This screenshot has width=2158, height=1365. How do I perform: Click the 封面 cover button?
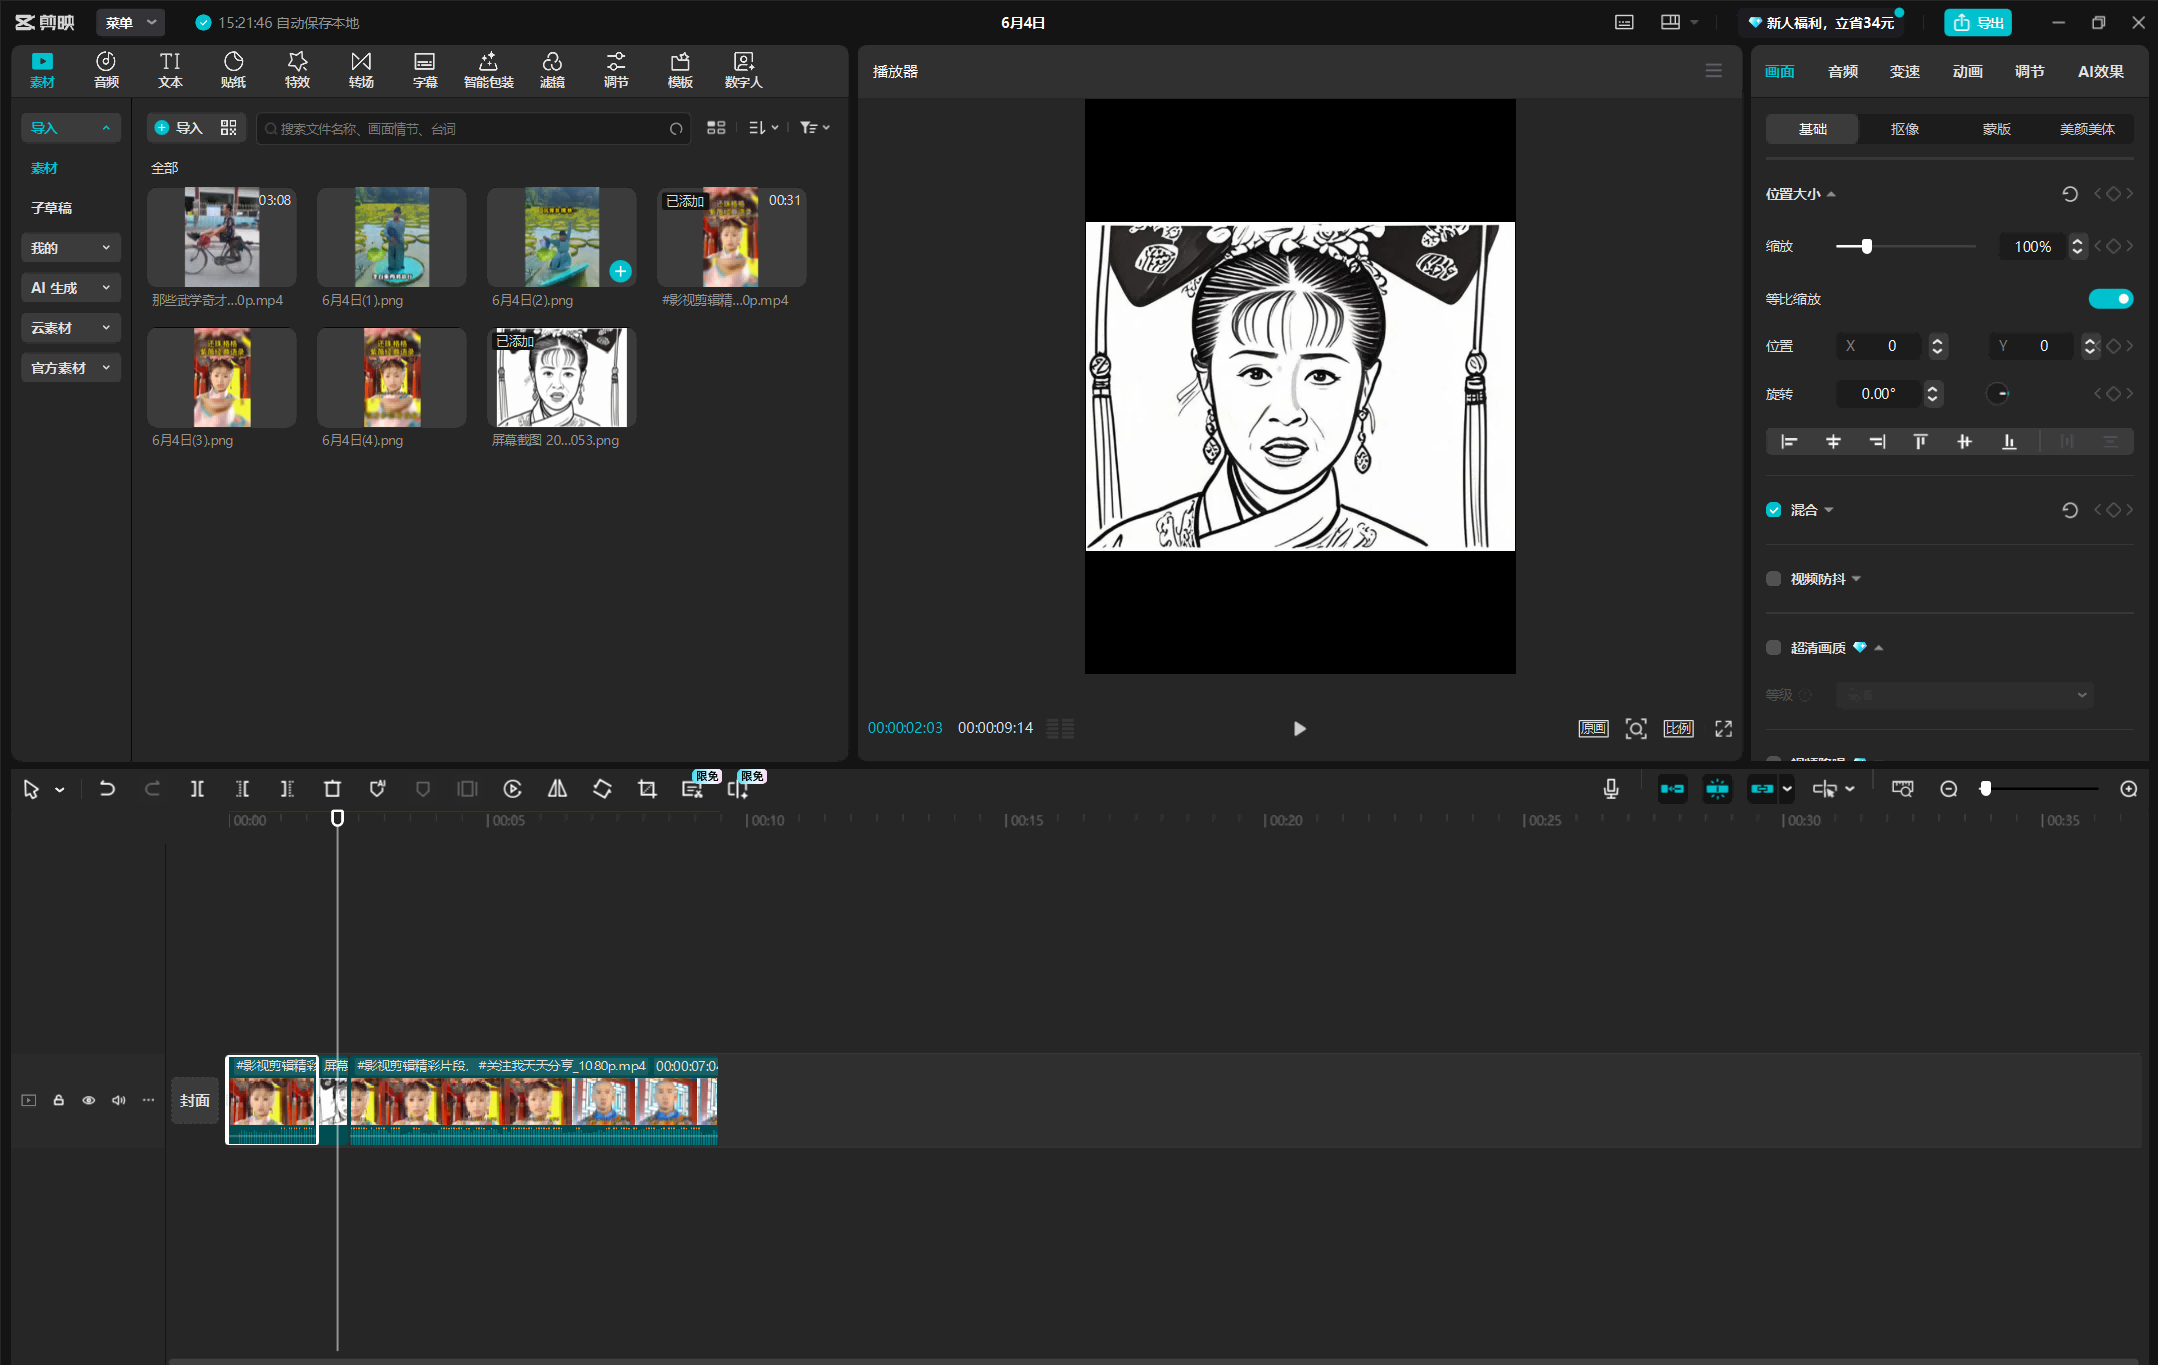click(x=195, y=1100)
